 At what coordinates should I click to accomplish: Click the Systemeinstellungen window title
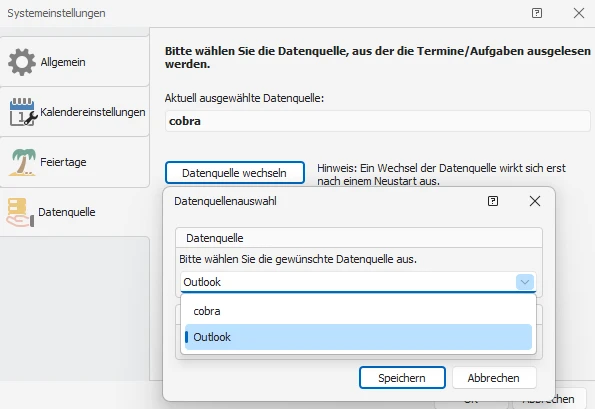[x=56, y=13]
